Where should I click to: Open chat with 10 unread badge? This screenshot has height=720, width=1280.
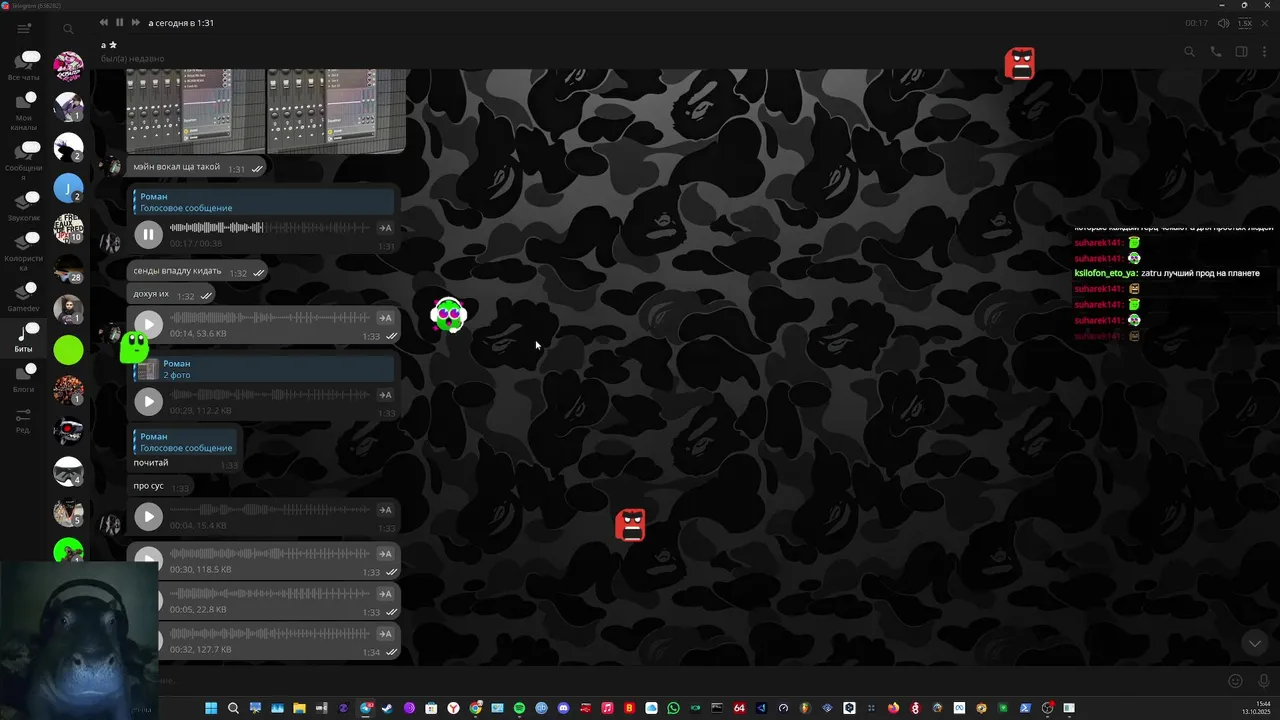68,228
